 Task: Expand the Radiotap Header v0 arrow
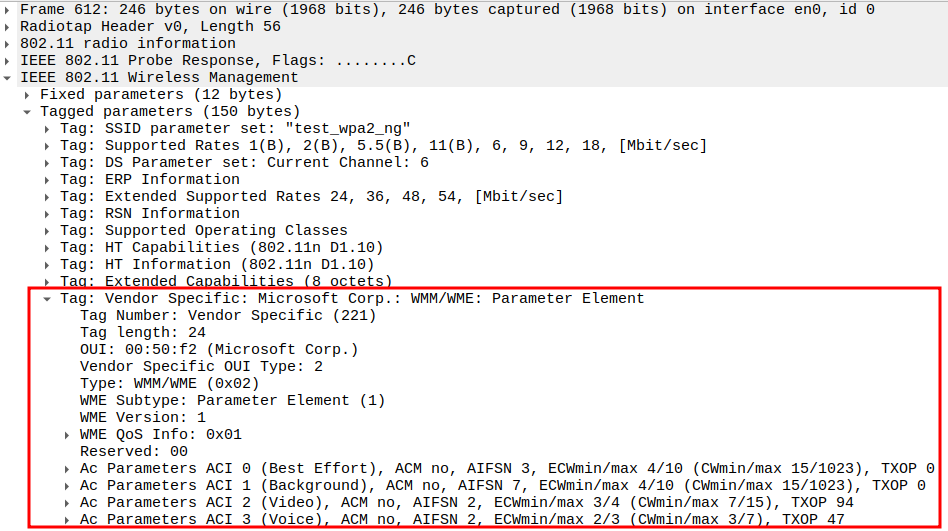click(9, 26)
